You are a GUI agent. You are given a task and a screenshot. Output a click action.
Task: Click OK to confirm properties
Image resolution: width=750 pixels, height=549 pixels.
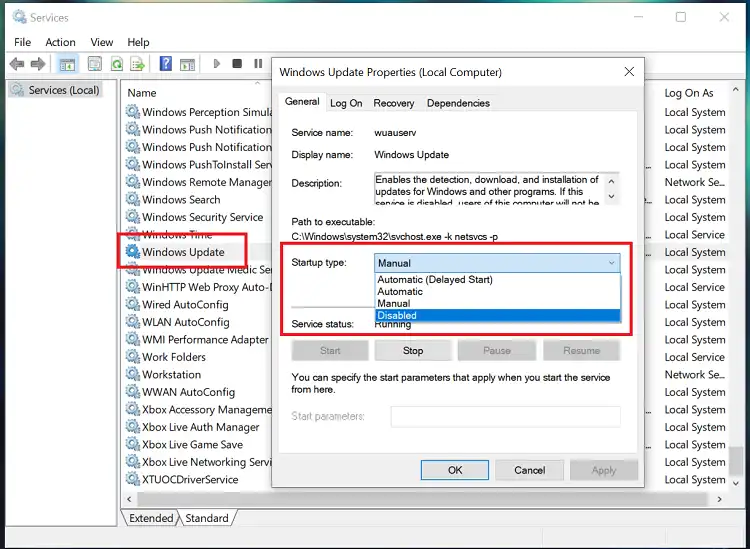coord(455,470)
